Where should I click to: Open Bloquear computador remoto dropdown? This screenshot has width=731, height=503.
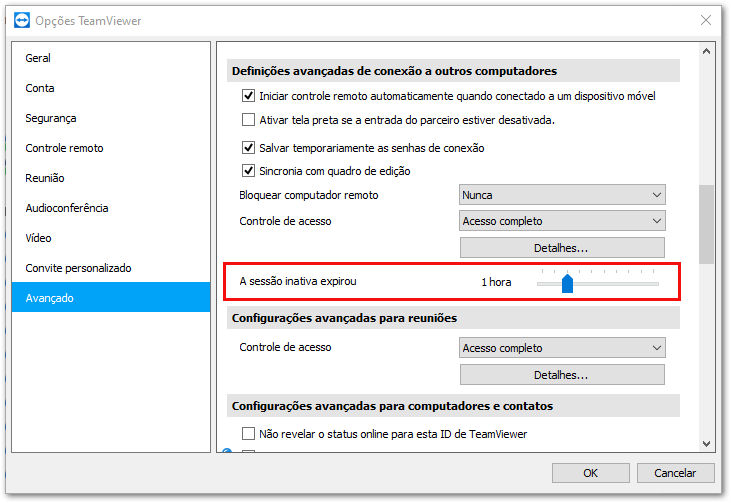[562, 195]
